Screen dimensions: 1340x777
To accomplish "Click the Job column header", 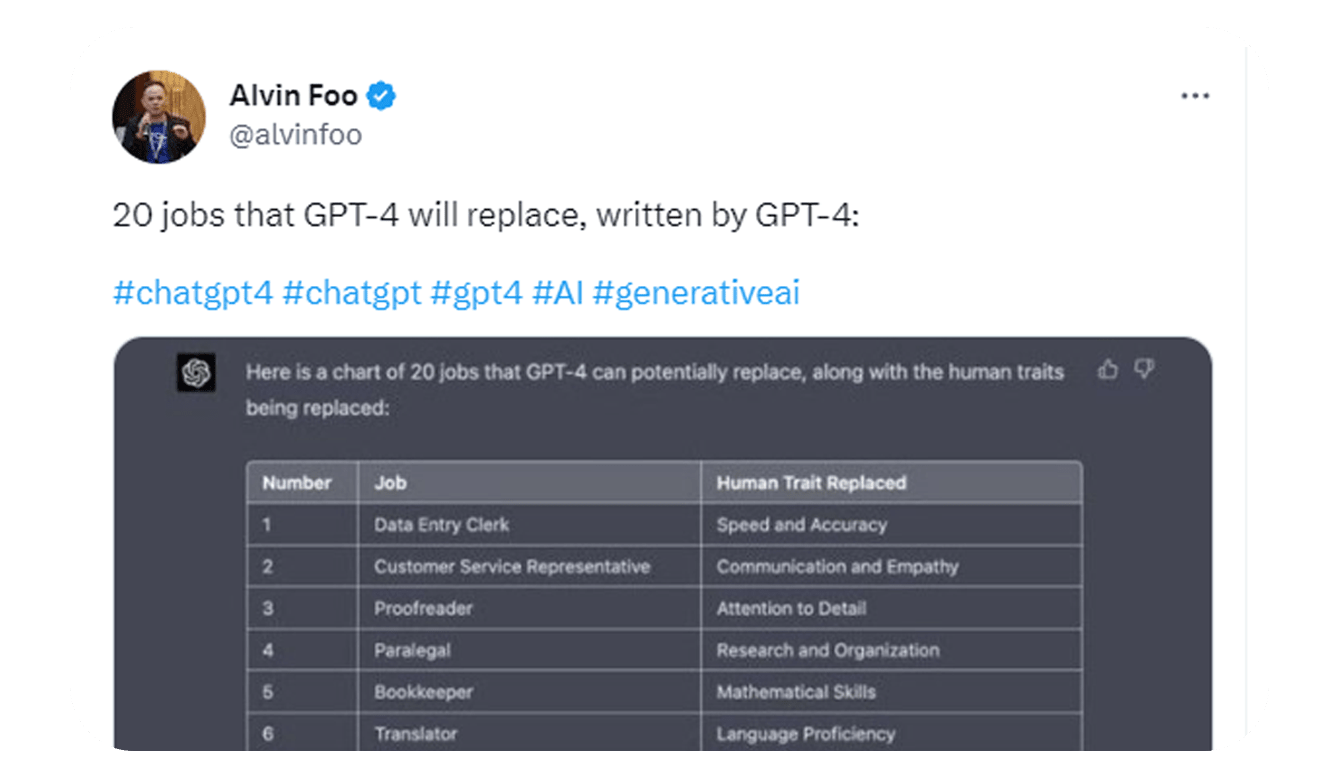I will point(391,483).
